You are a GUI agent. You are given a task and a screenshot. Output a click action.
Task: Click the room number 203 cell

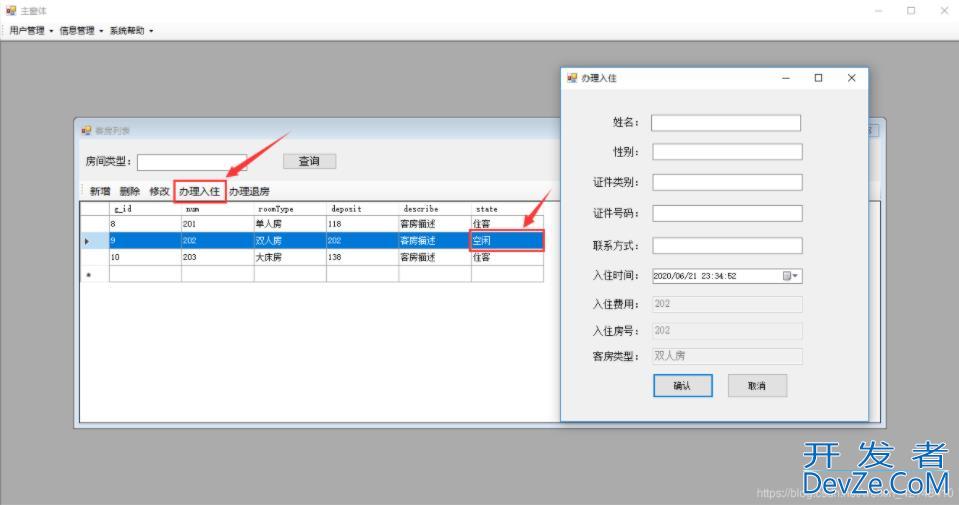tap(217, 257)
